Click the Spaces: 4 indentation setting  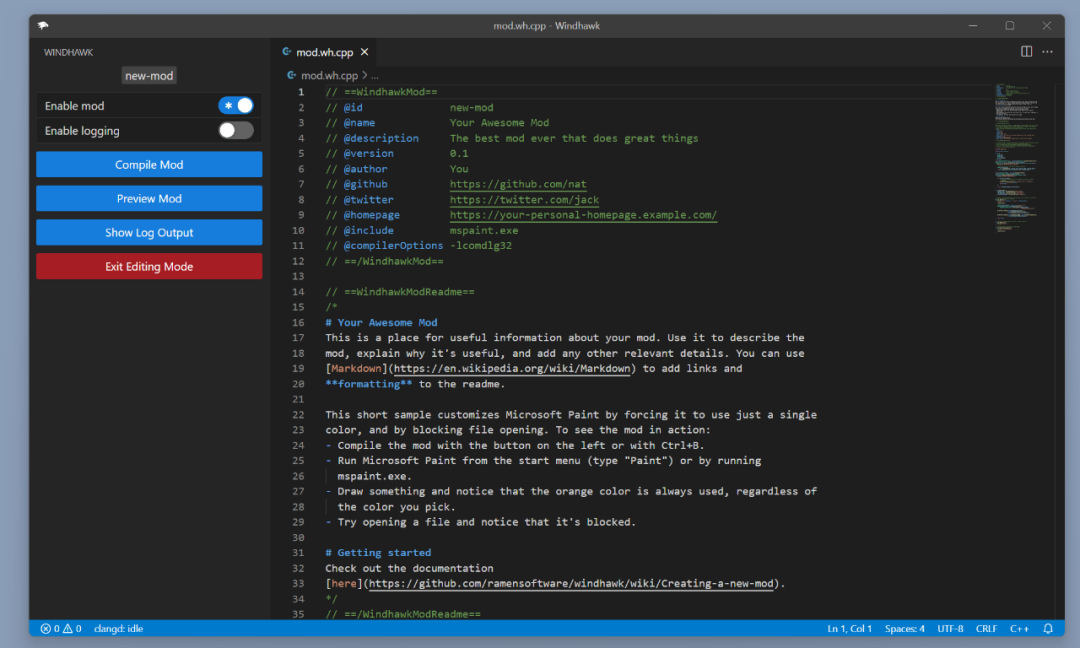point(904,629)
